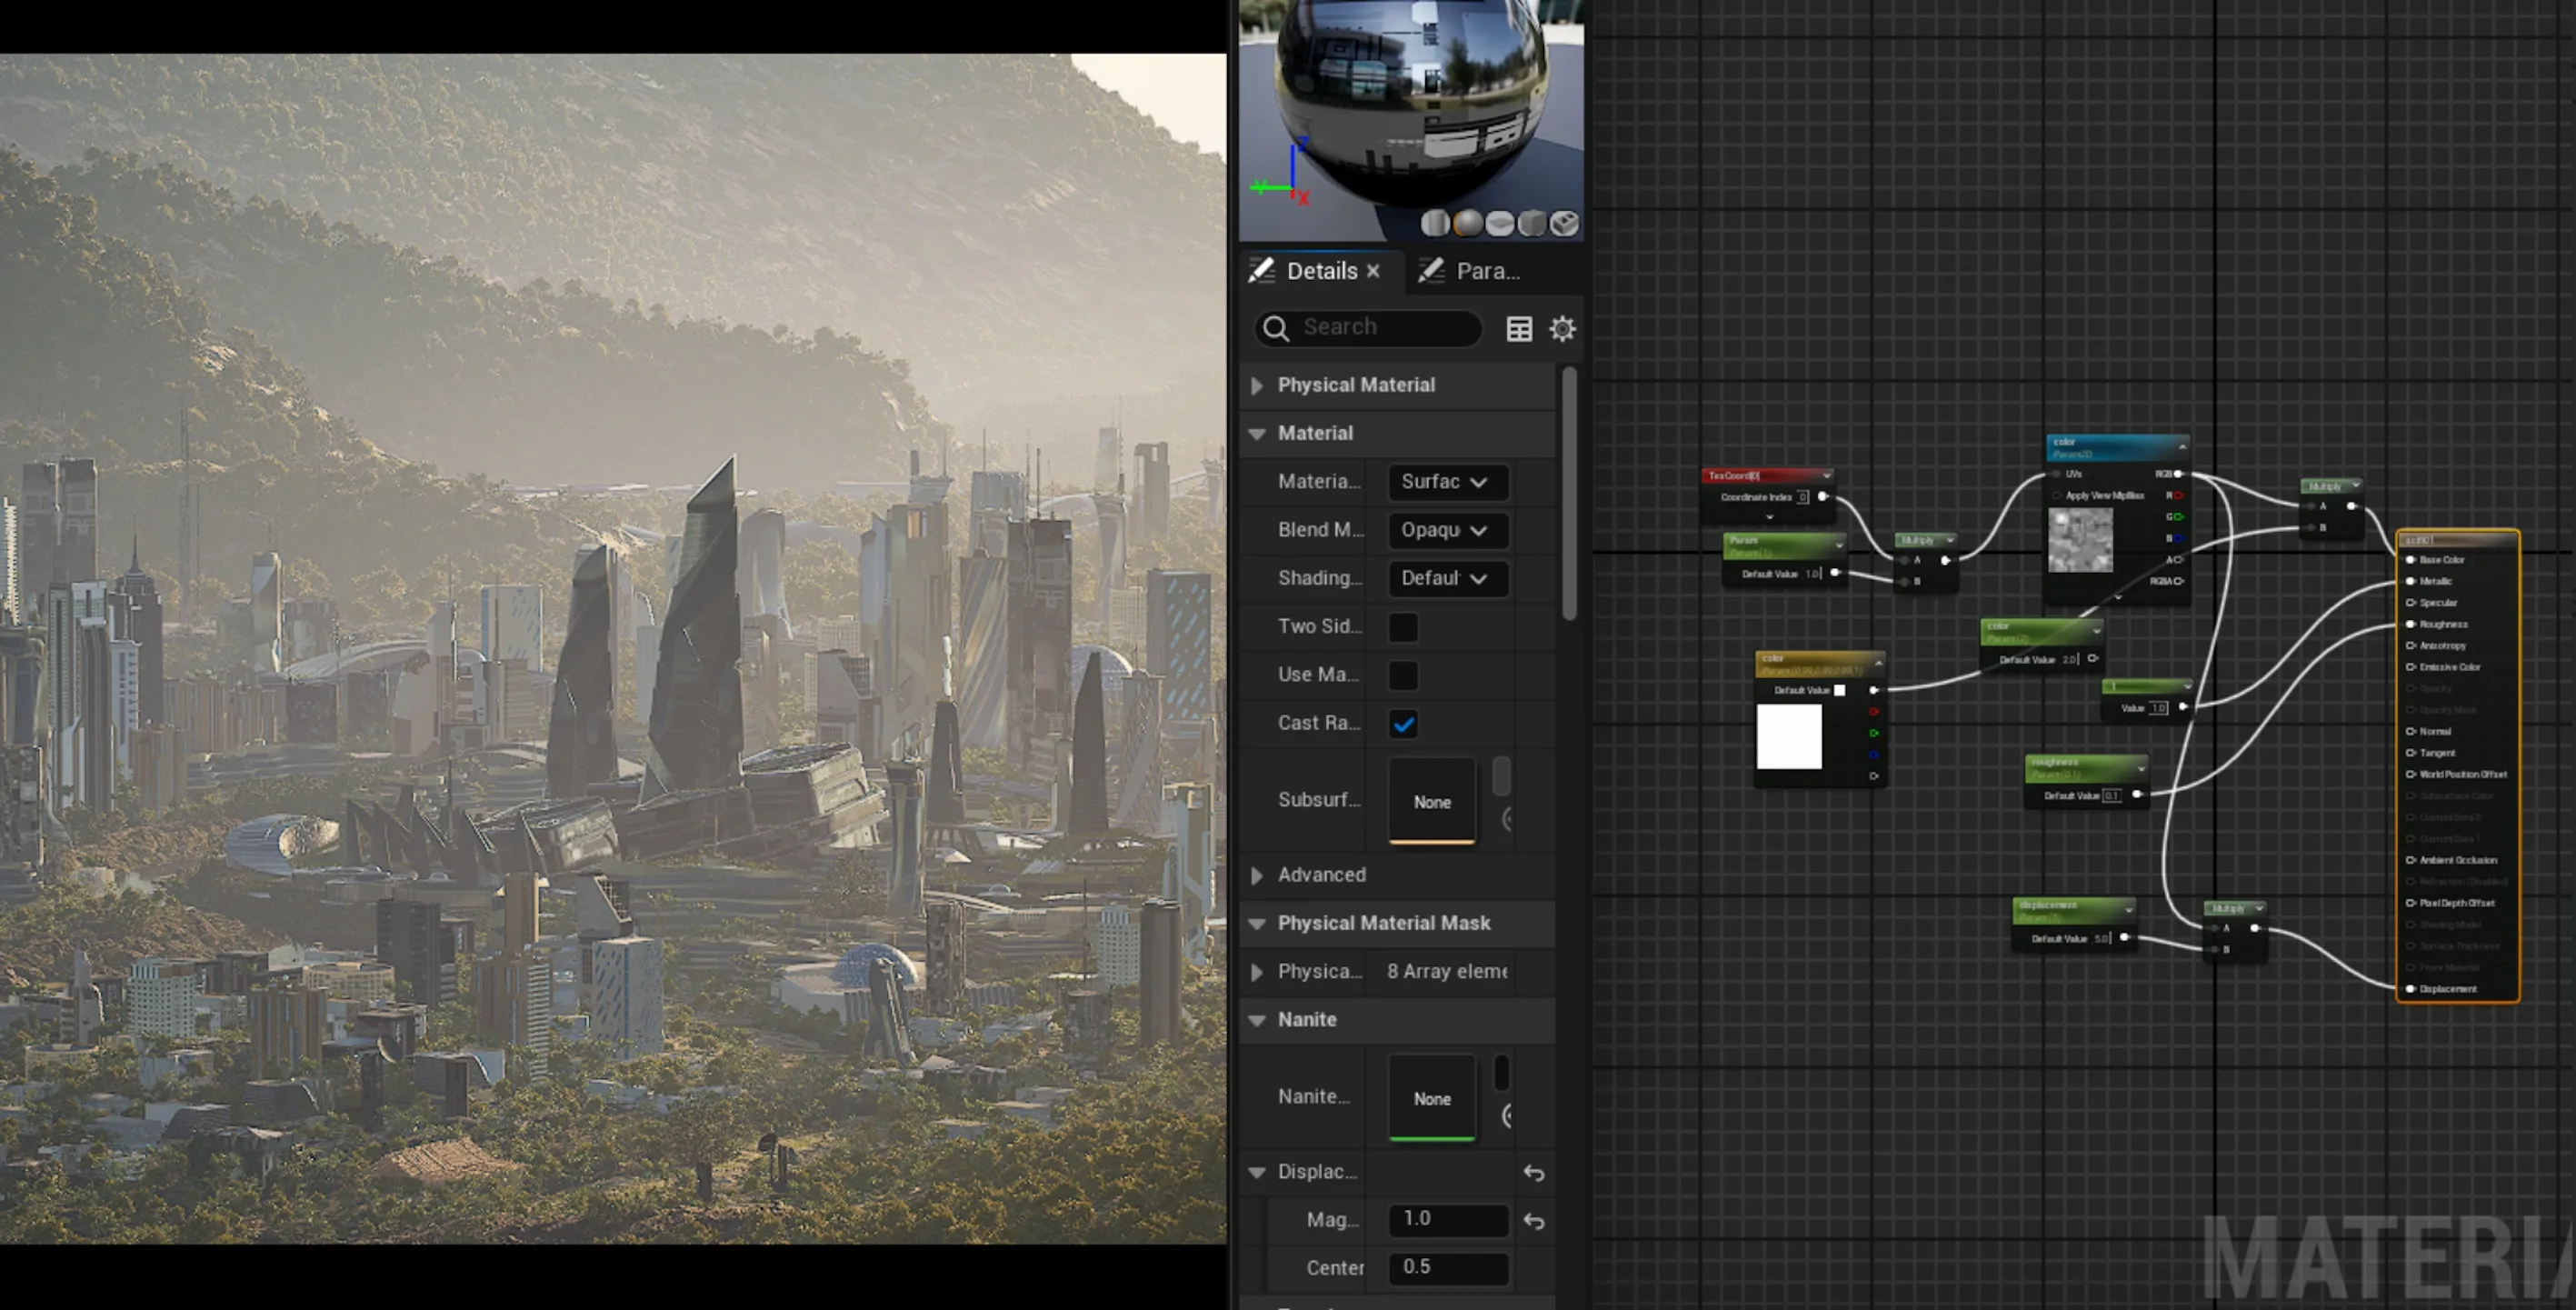This screenshot has height=1310, width=2576.
Task: Open Details panel settings gear
Action: pos(1562,329)
